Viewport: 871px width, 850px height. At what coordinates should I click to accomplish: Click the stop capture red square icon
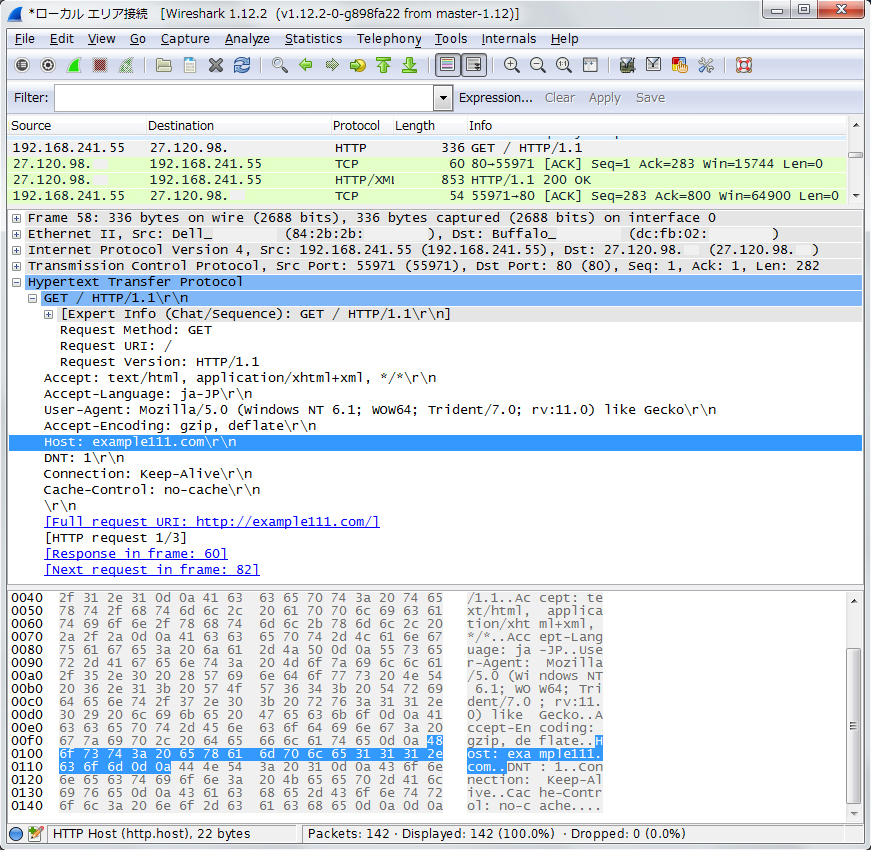click(x=100, y=65)
